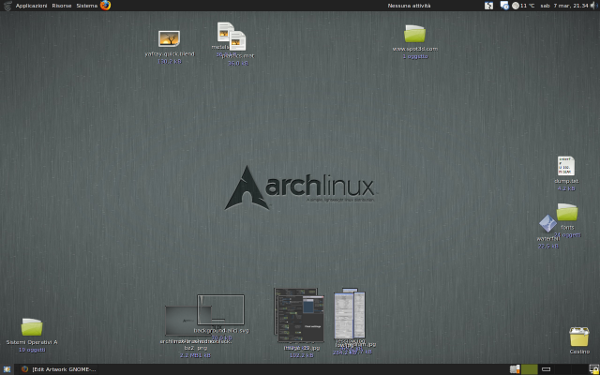Open the Sistemi Operativi A folder
Screen dimensions: 600x375
pyautogui.click(x=32, y=327)
